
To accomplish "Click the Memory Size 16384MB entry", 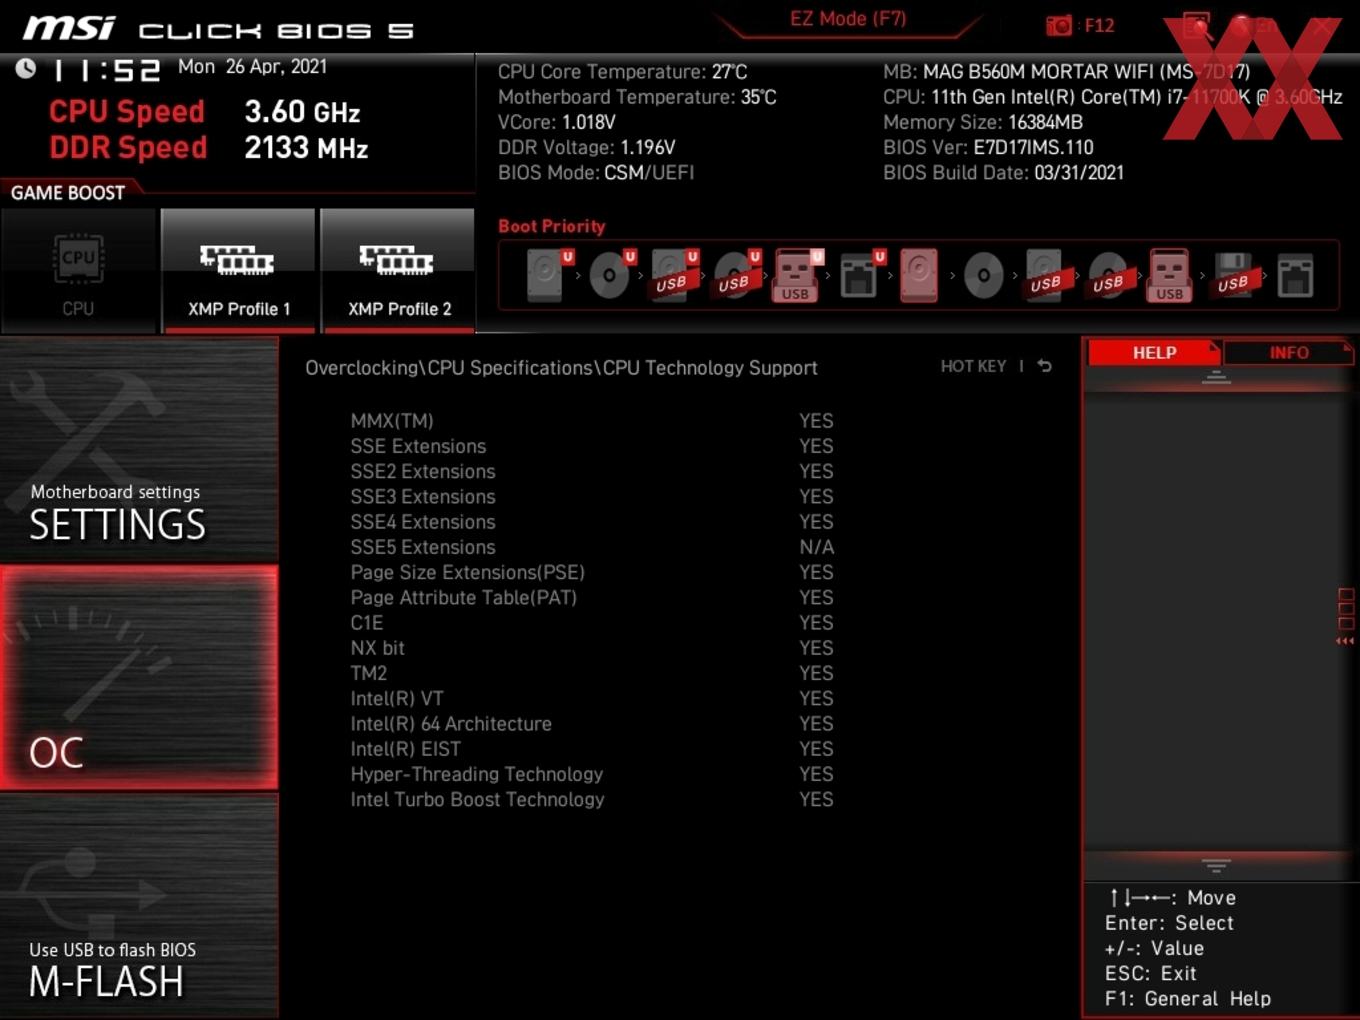I will pyautogui.click(x=983, y=122).
